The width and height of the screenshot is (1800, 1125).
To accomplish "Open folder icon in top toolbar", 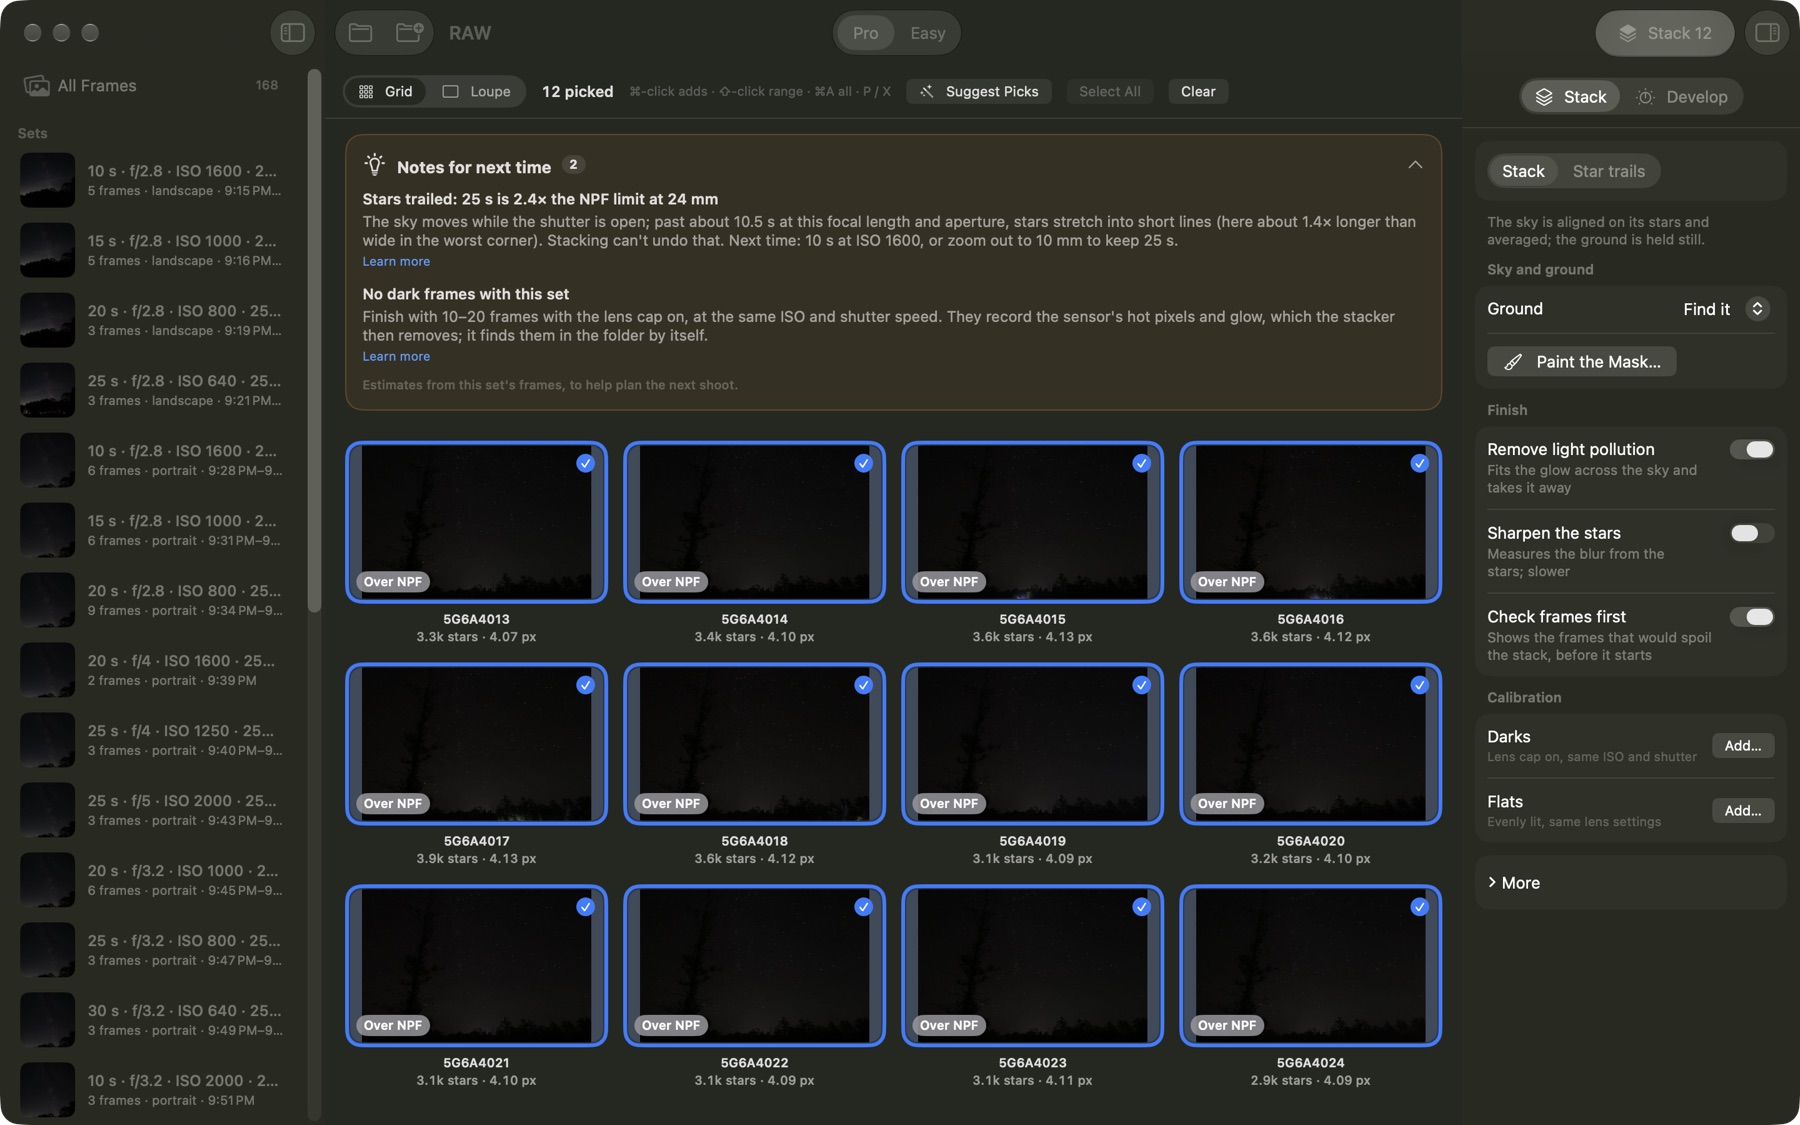I will pos(360,33).
